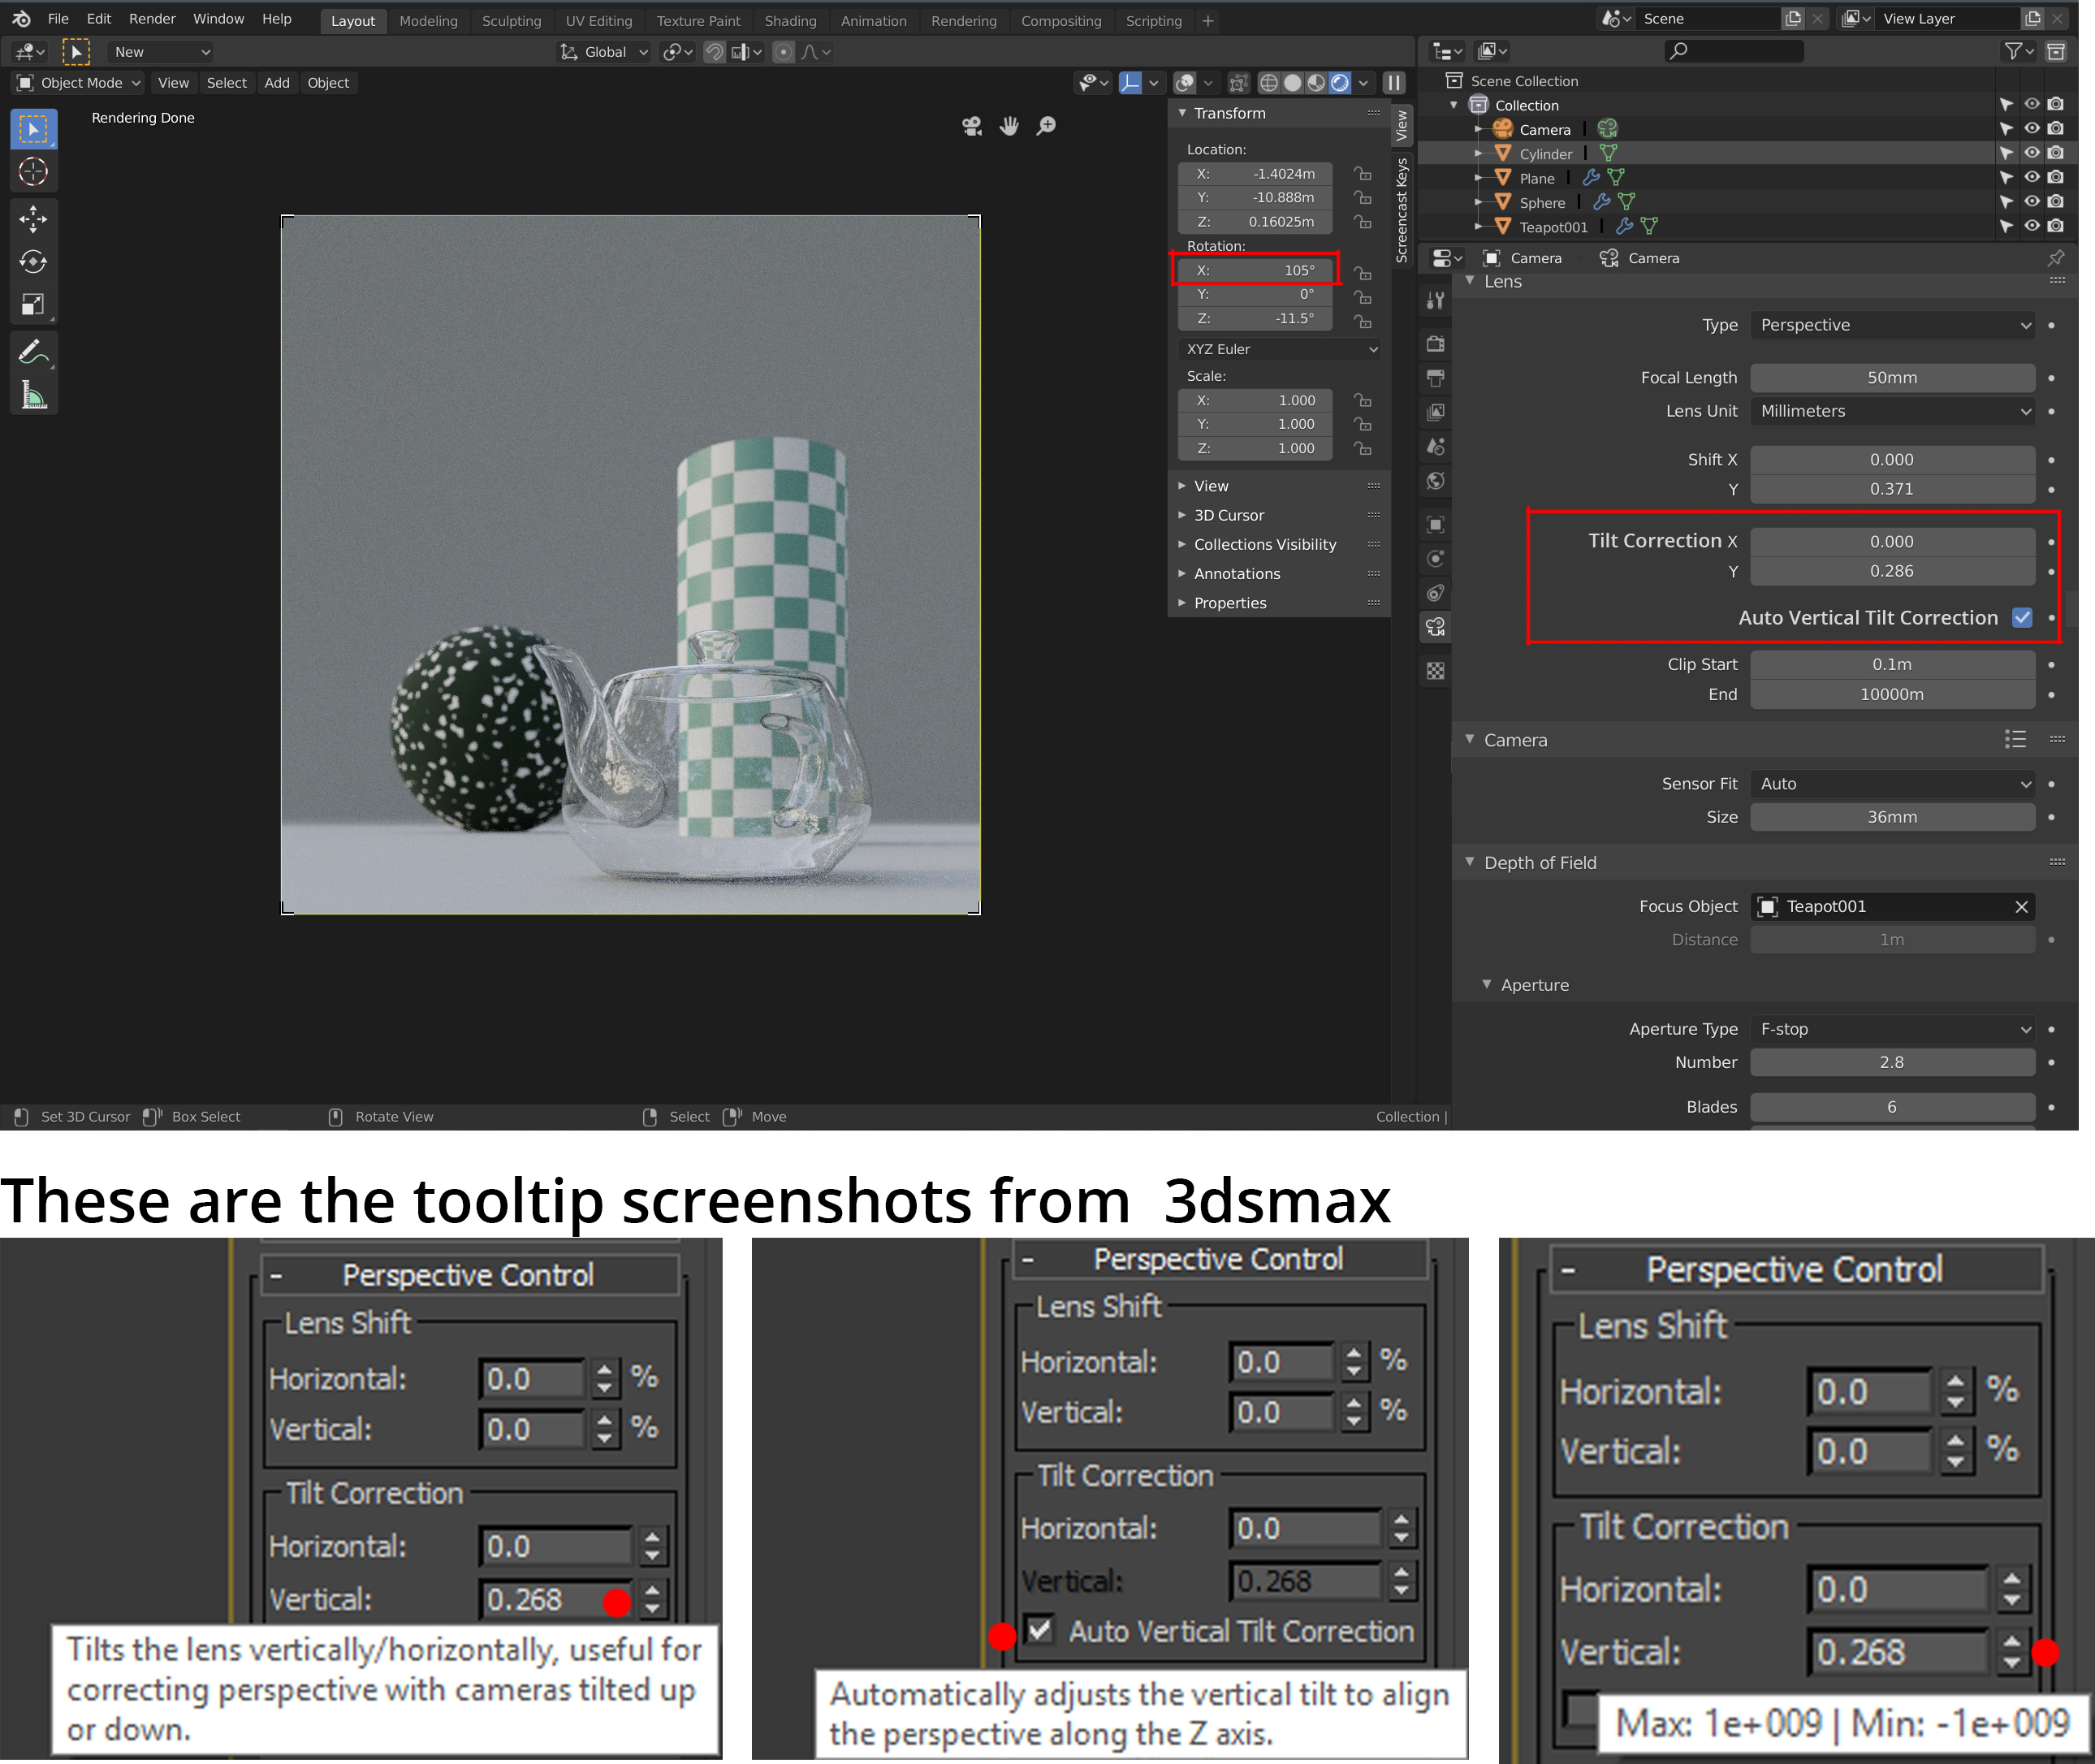Open the XYZ Euler rotation mode dropdown
2095x1764 pixels.
pyautogui.click(x=1280, y=349)
